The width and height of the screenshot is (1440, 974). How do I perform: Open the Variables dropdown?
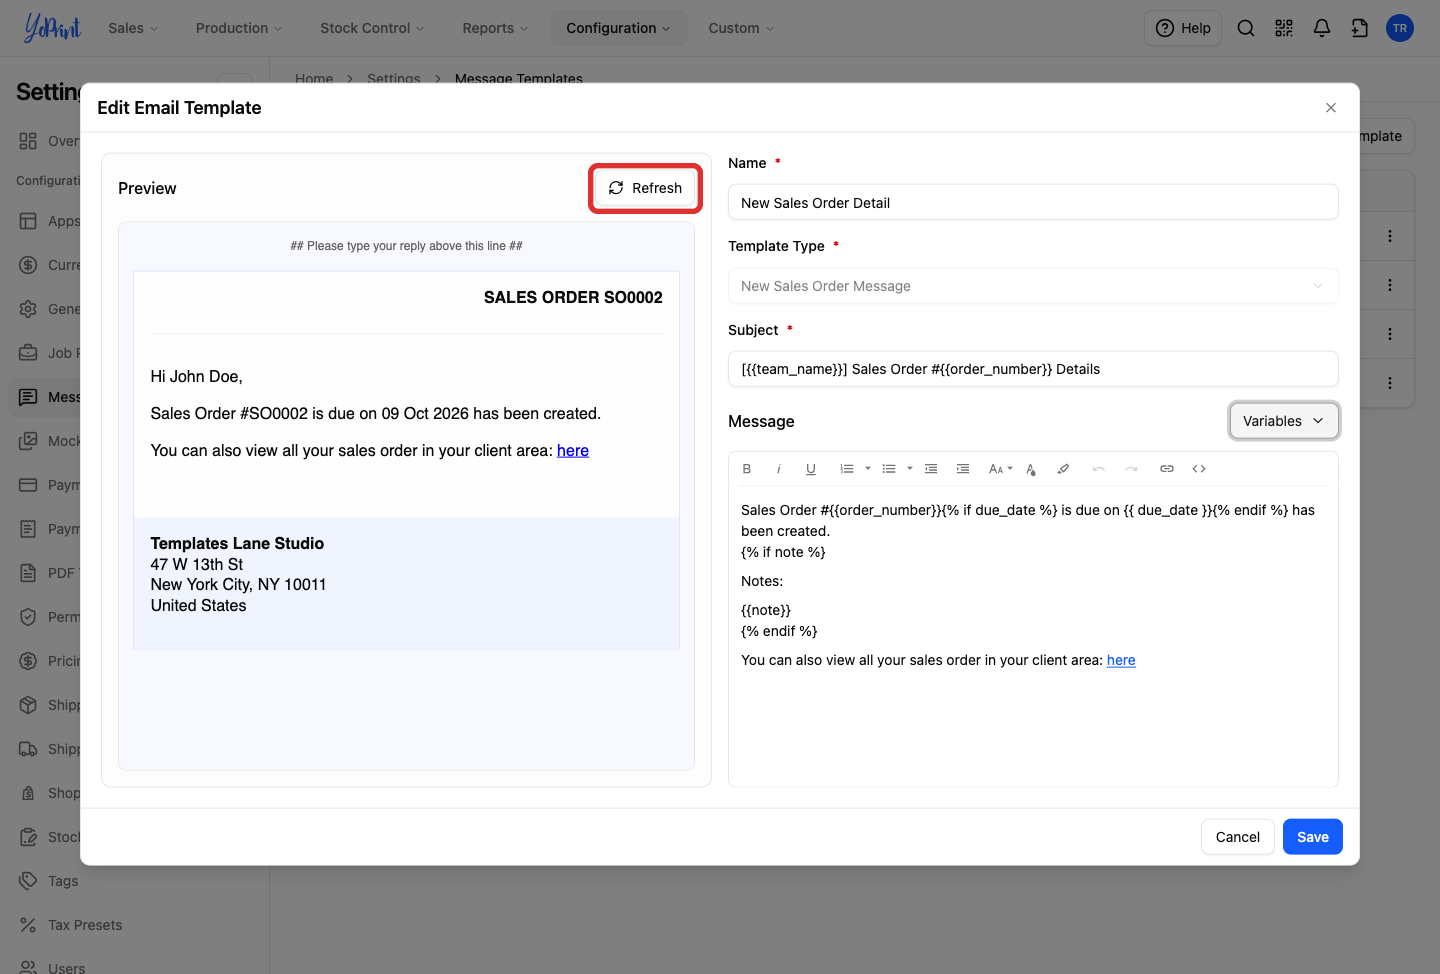pyautogui.click(x=1284, y=421)
